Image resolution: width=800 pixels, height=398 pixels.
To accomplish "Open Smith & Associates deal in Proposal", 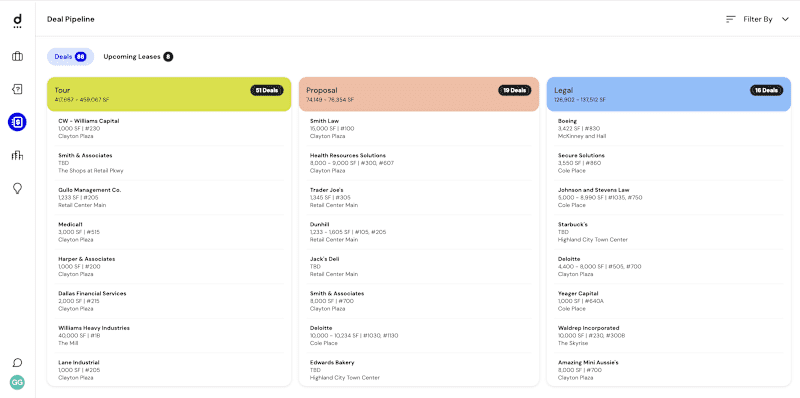I will pos(420,301).
